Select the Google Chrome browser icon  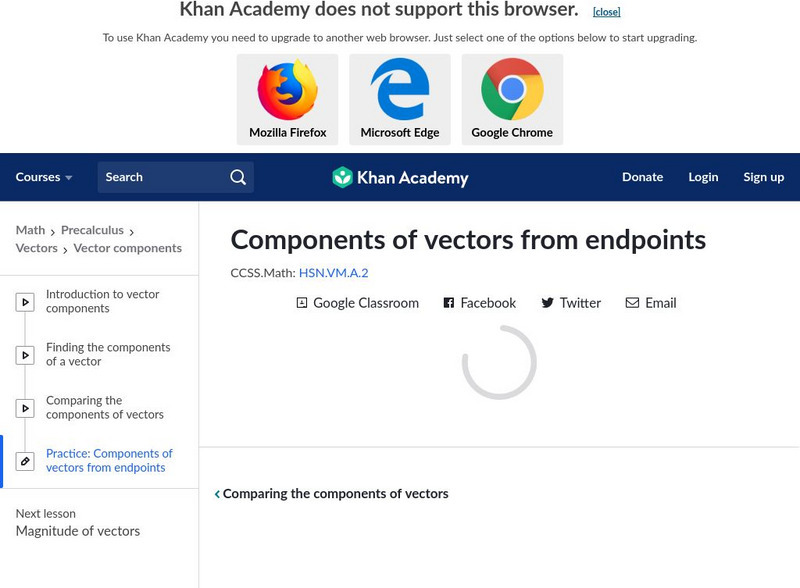[512, 90]
